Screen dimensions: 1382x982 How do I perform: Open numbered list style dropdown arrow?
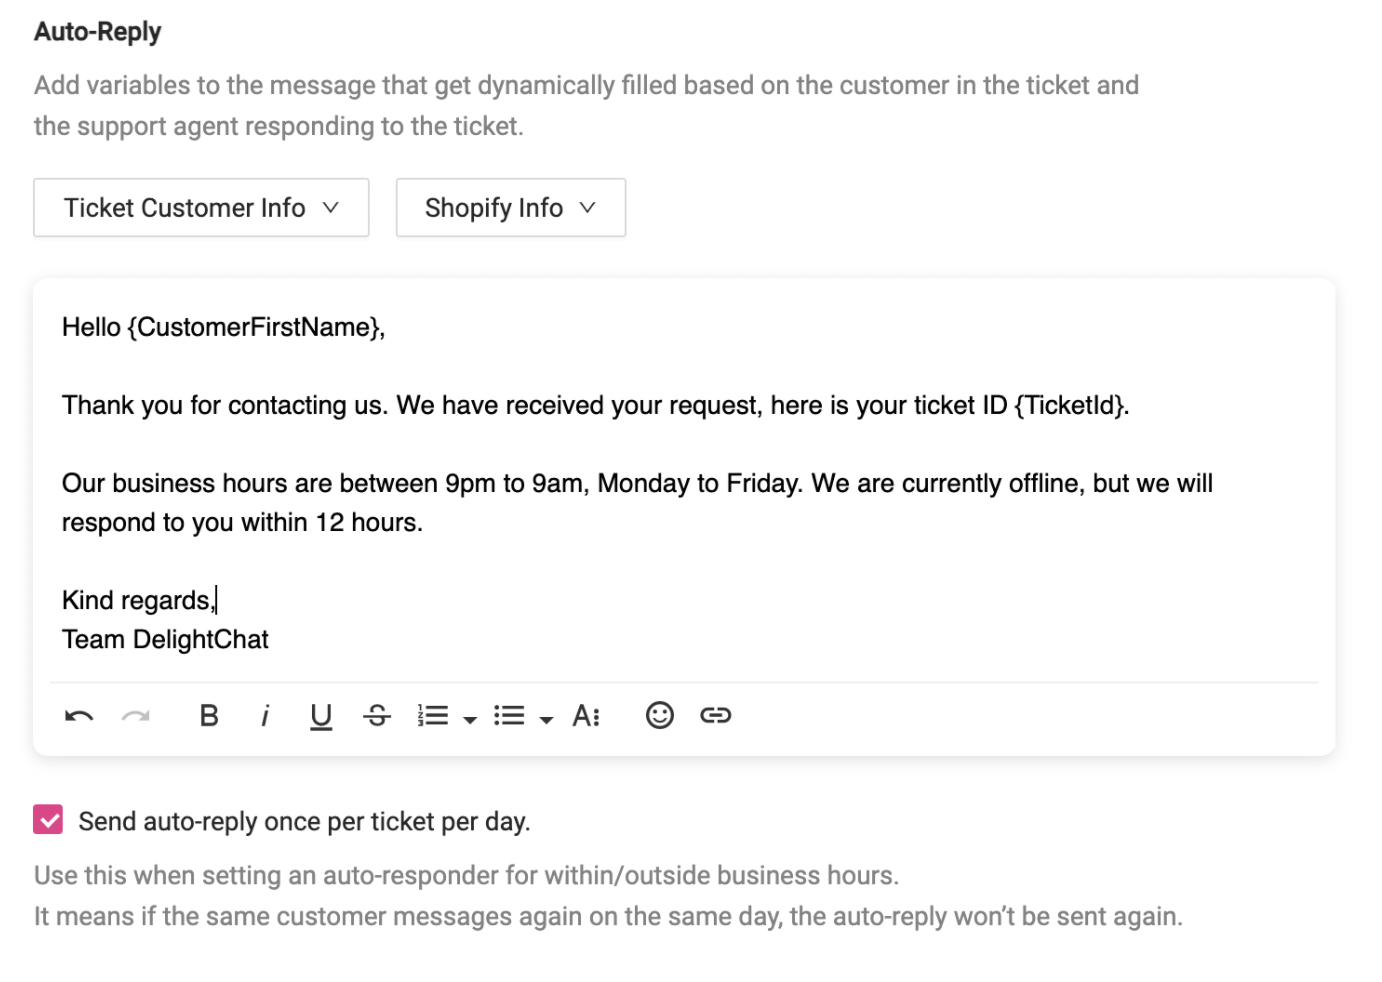[470, 719]
